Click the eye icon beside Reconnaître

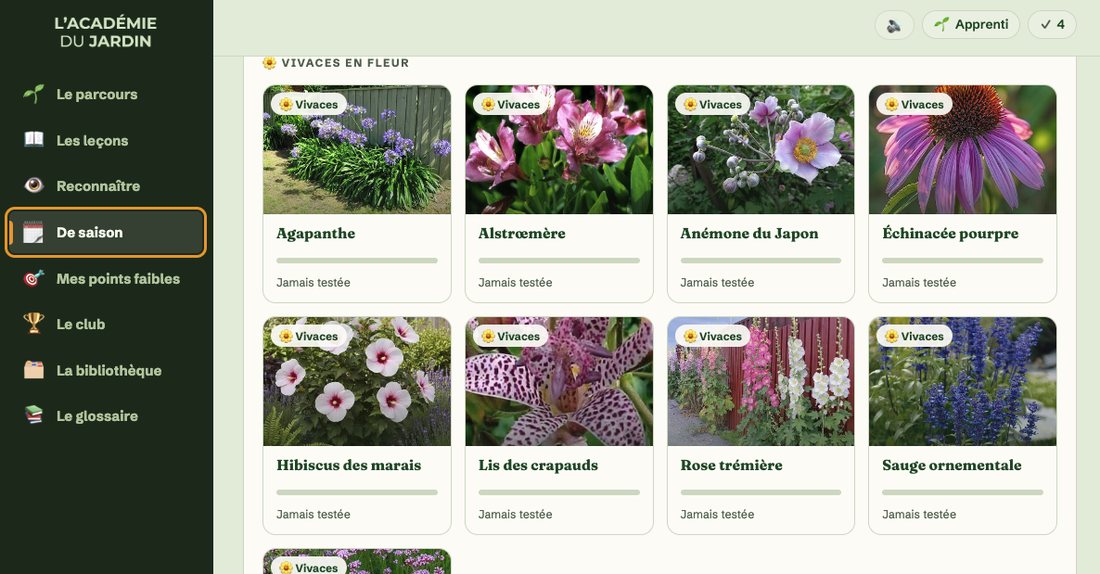tap(34, 186)
